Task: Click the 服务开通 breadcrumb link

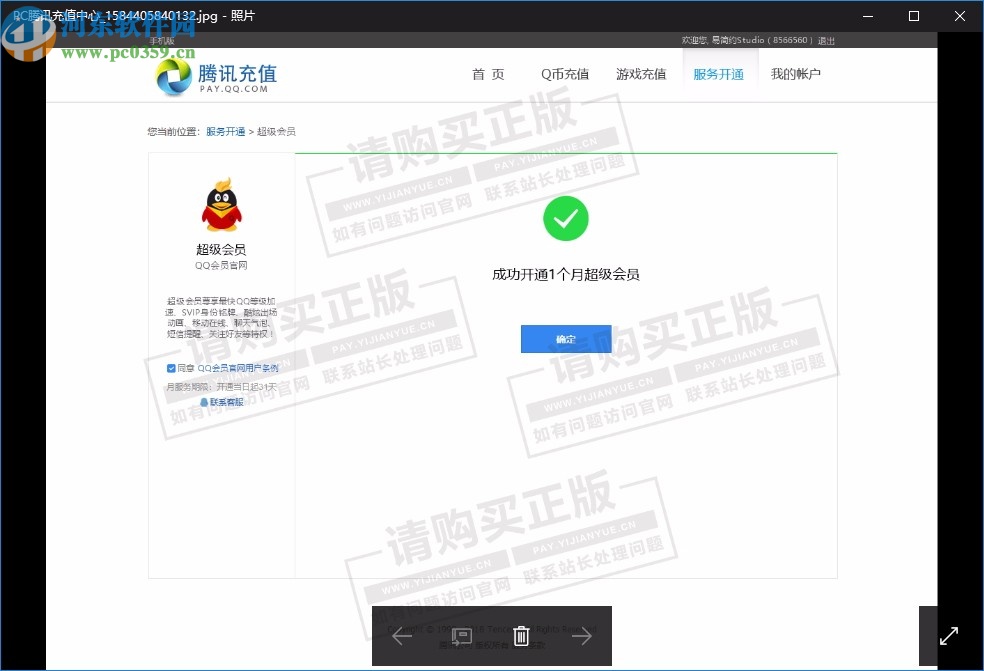Action: (225, 131)
